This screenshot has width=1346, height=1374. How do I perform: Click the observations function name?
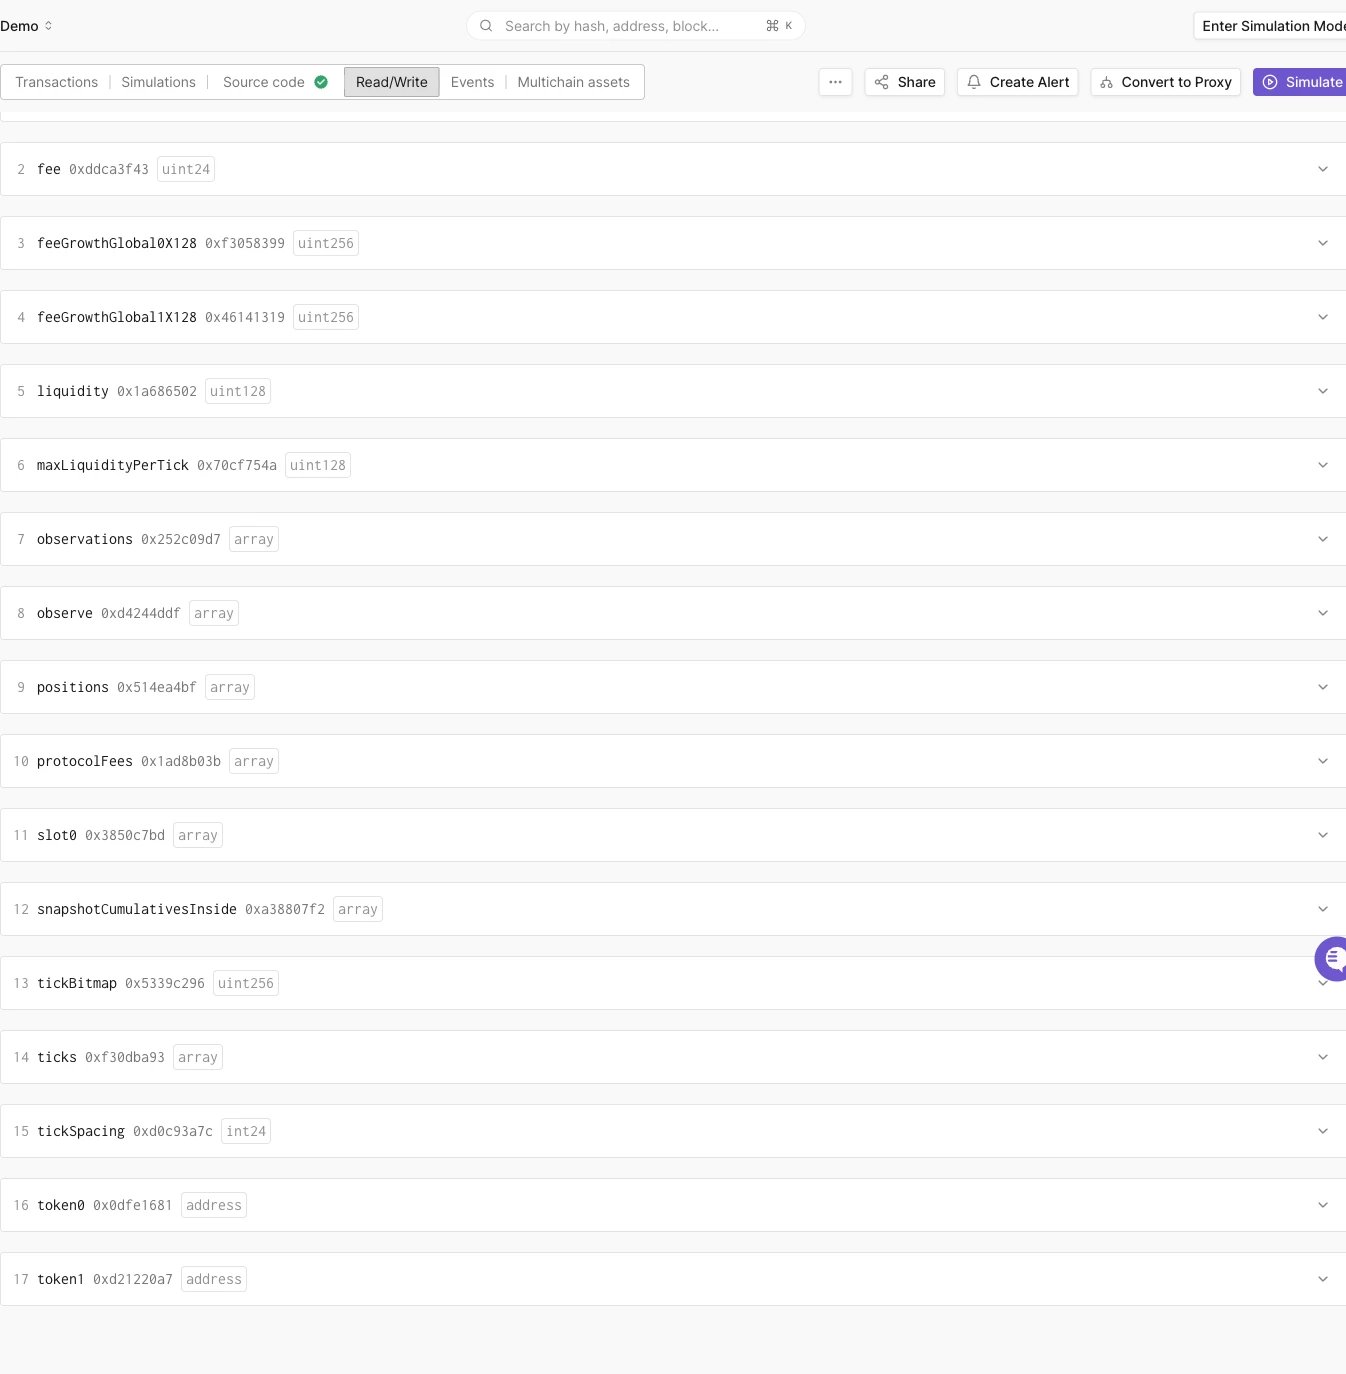[85, 539]
